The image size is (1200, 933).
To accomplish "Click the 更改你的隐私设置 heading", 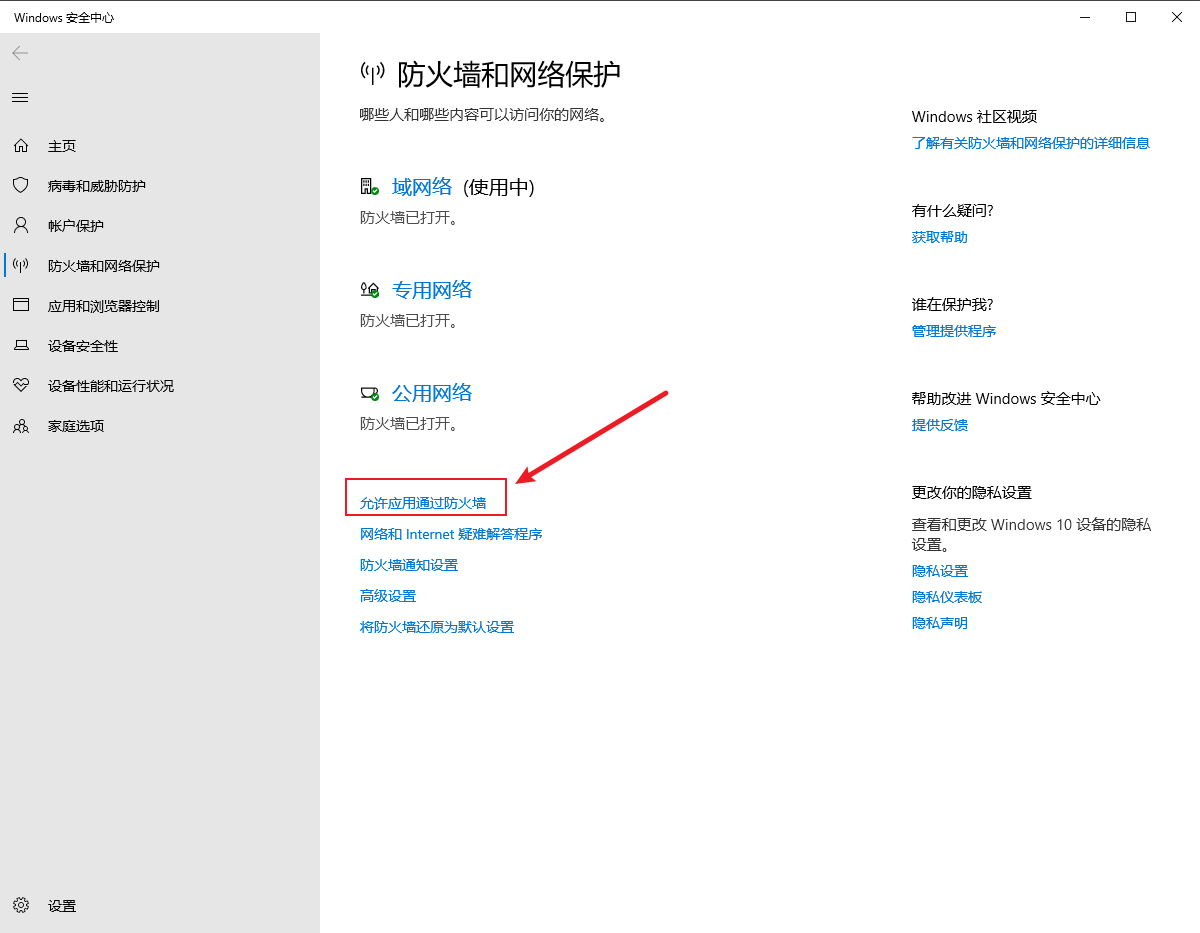I will point(972,493).
